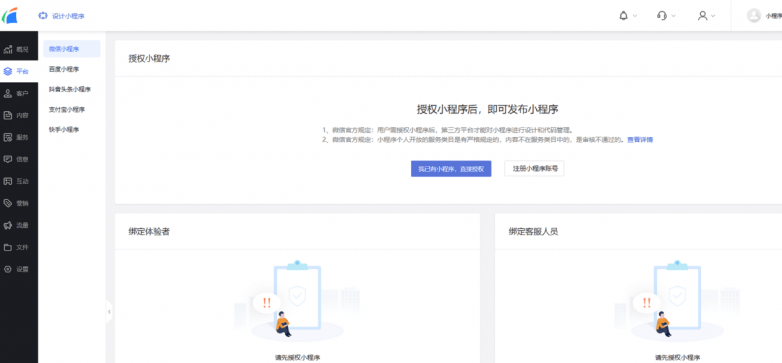Click 请先授权小程序 under 绑定体验者

point(297,357)
